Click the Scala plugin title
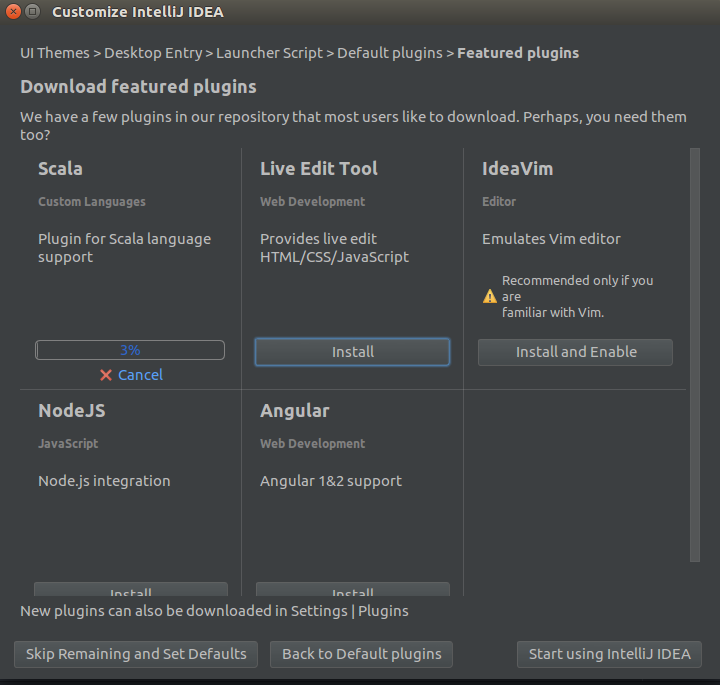Screen dimensions: 720x685 click(x=60, y=169)
